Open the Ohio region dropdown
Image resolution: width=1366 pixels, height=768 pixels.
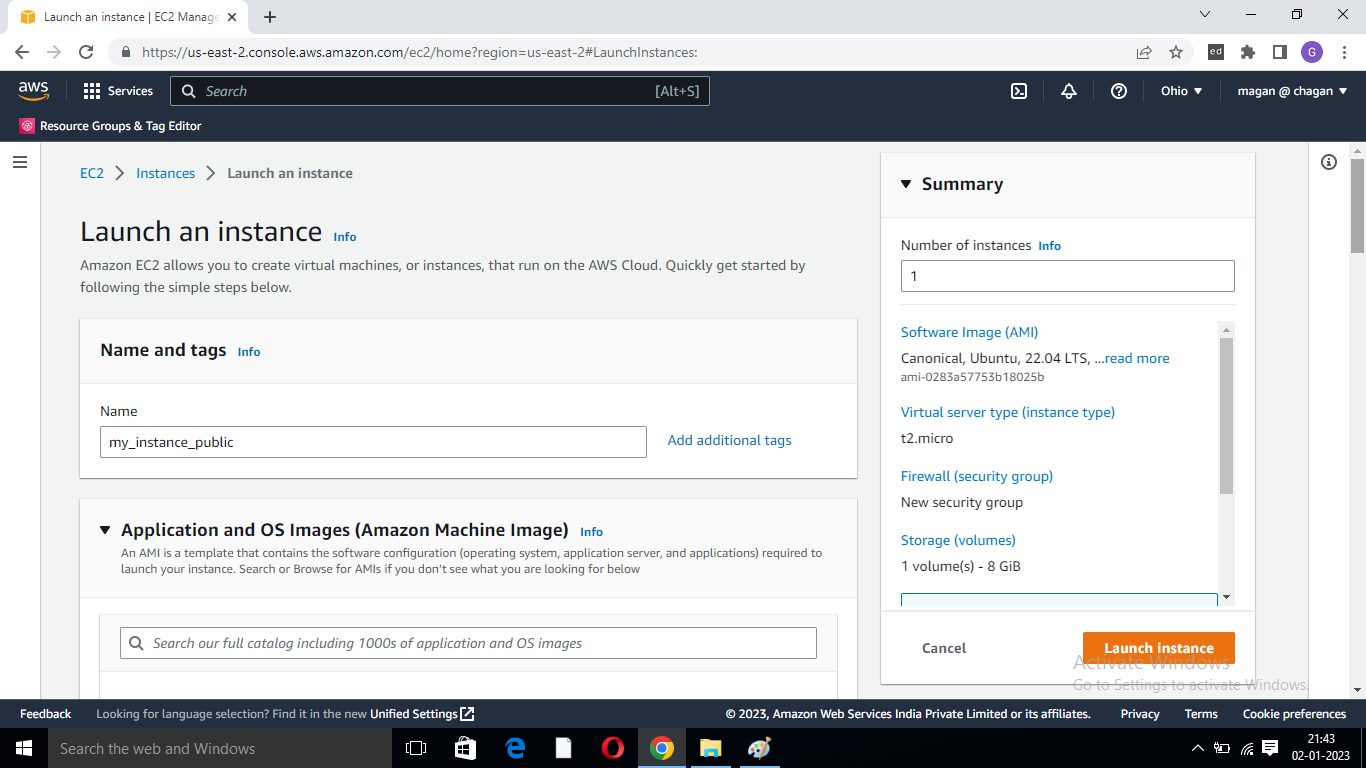point(1181,91)
